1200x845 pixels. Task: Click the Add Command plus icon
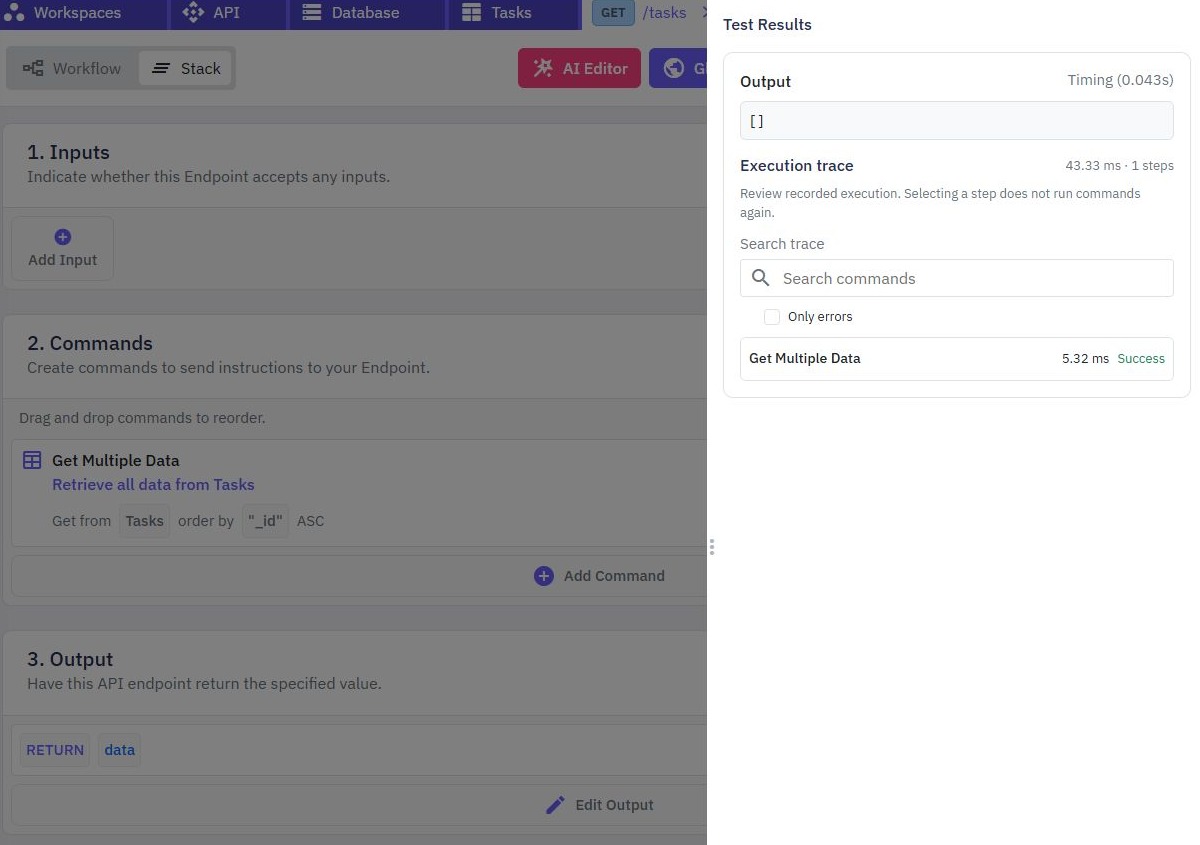544,576
